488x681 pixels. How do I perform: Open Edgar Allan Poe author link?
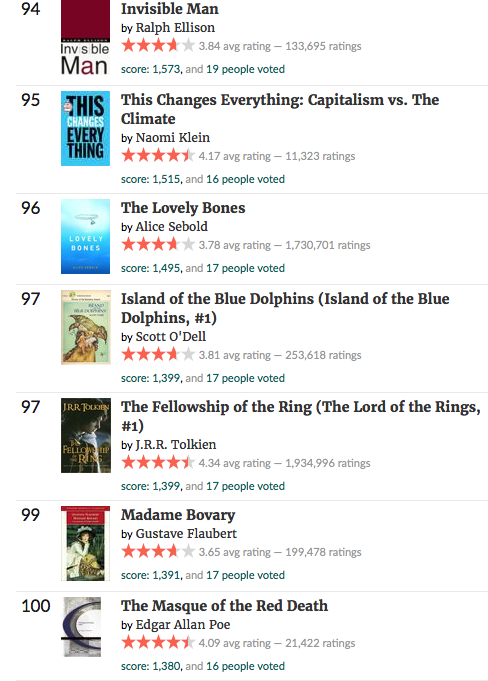183,625
